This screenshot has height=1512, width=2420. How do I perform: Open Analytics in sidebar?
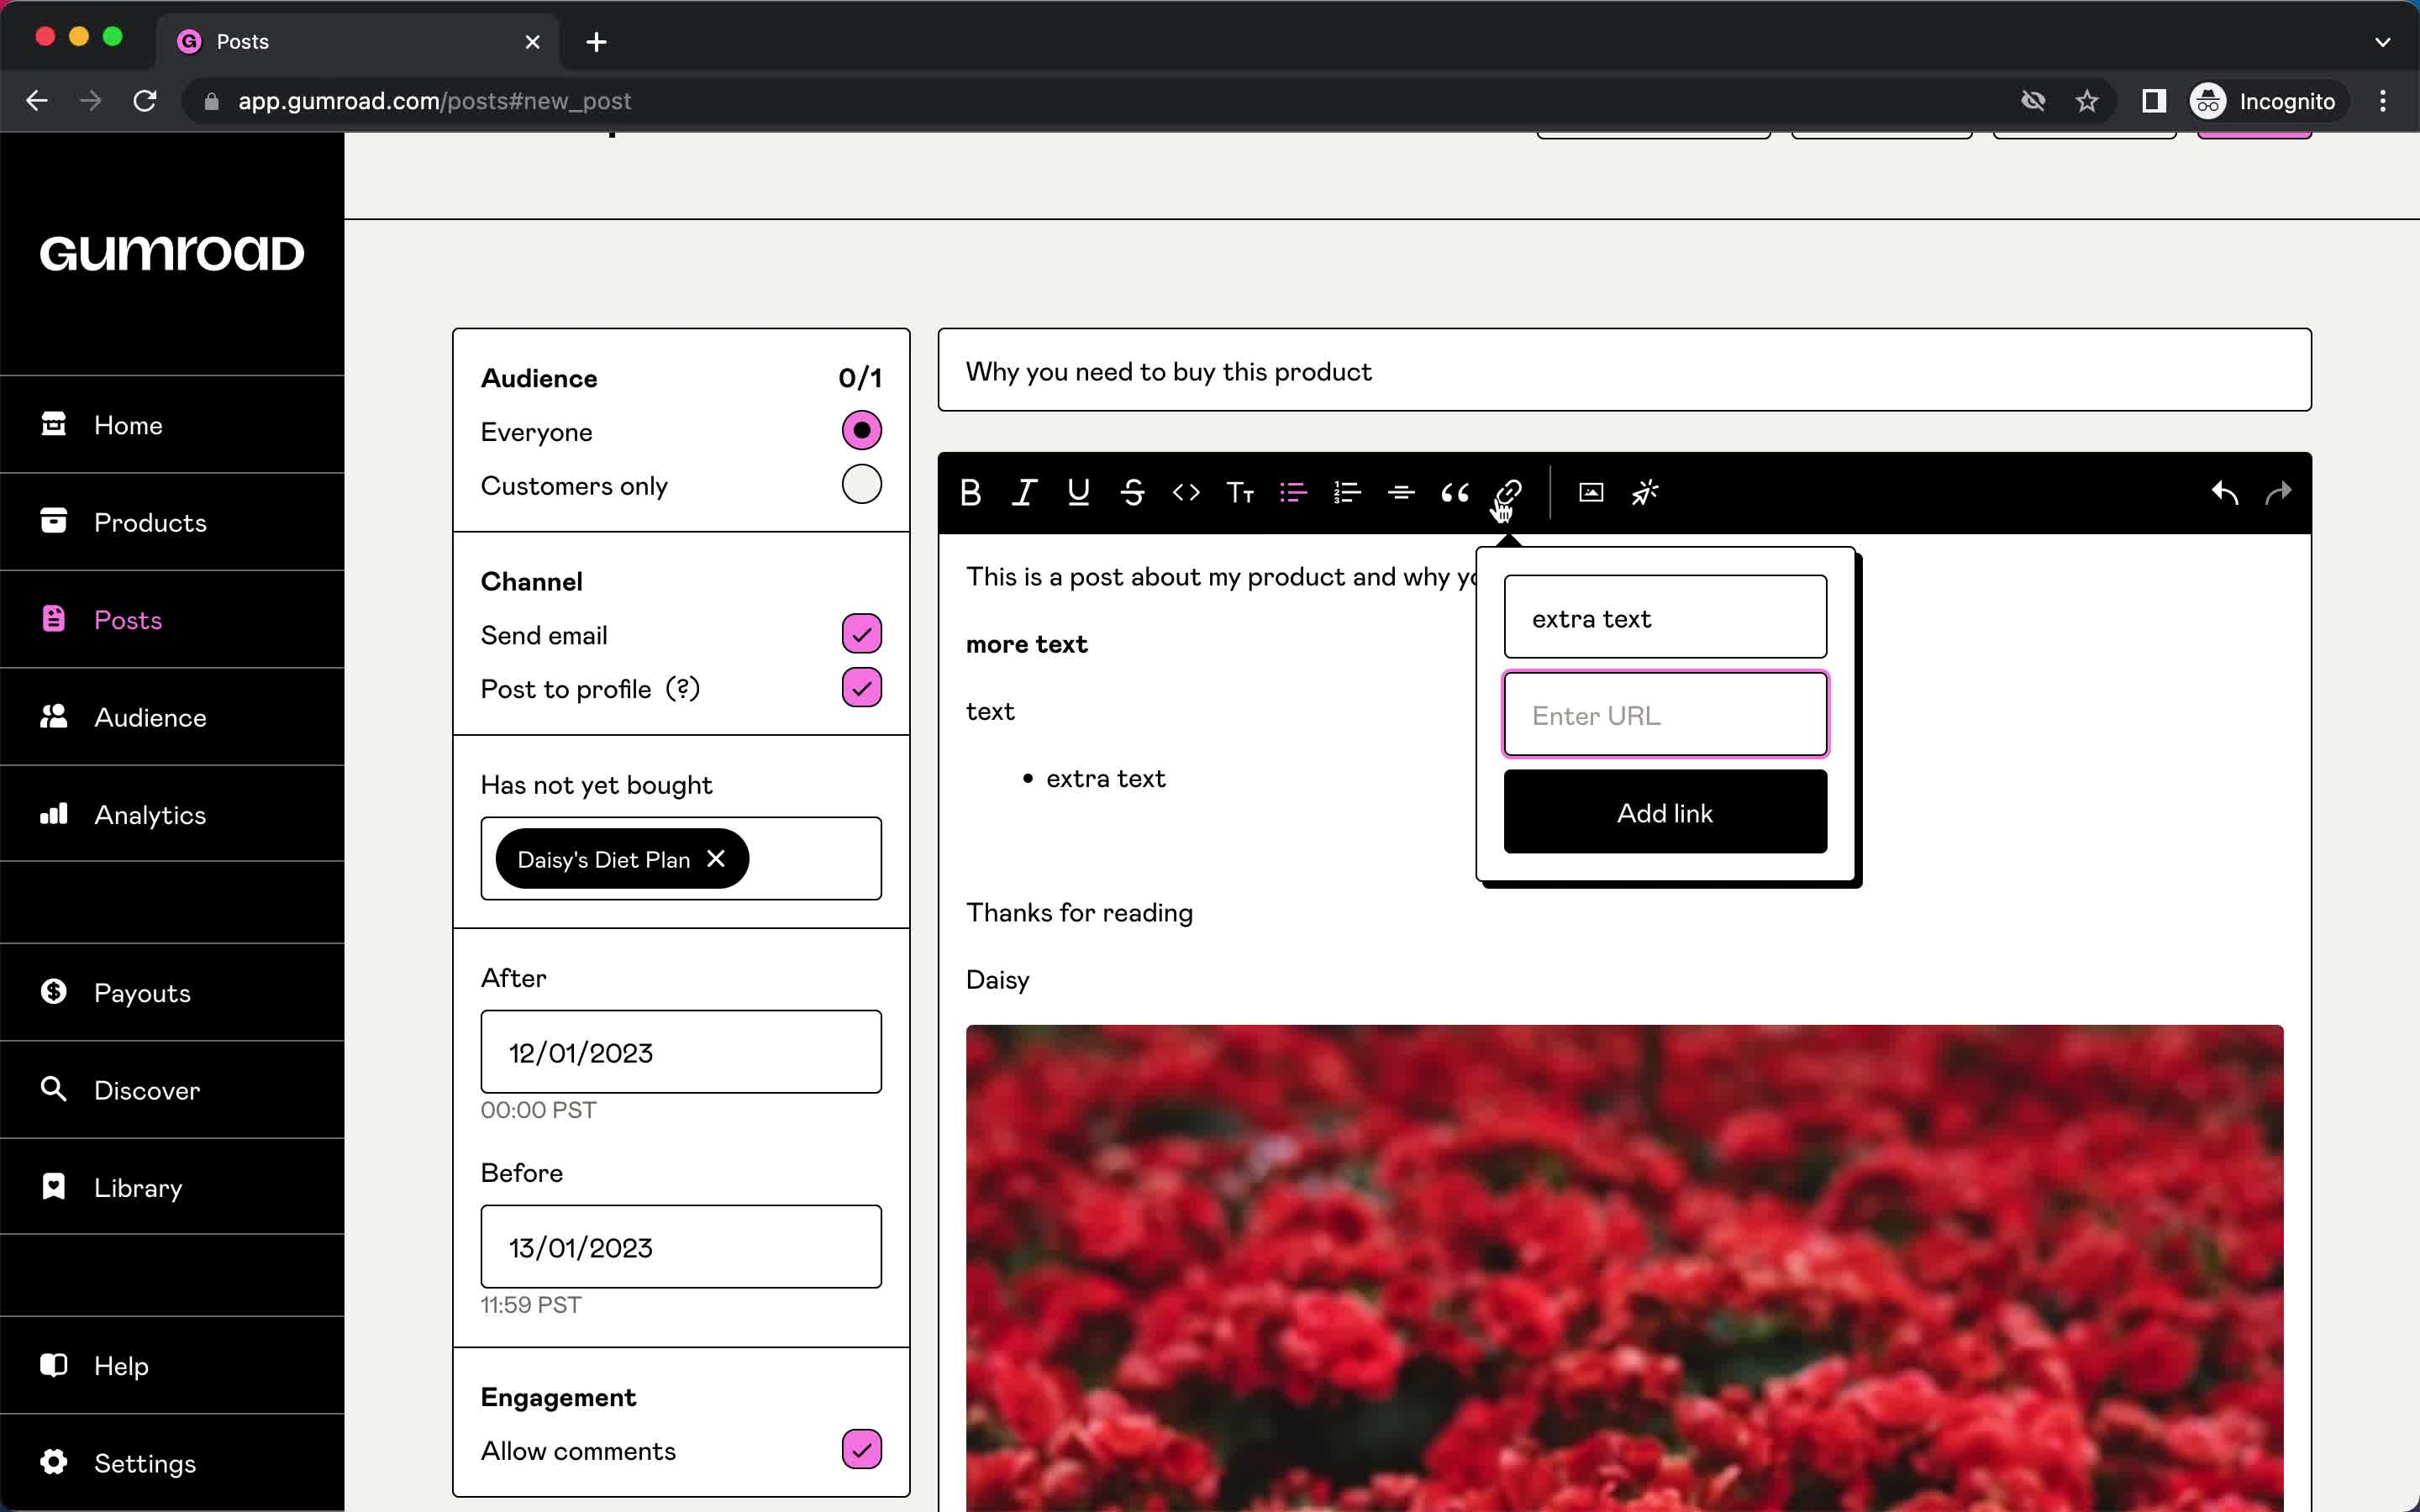point(172,815)
